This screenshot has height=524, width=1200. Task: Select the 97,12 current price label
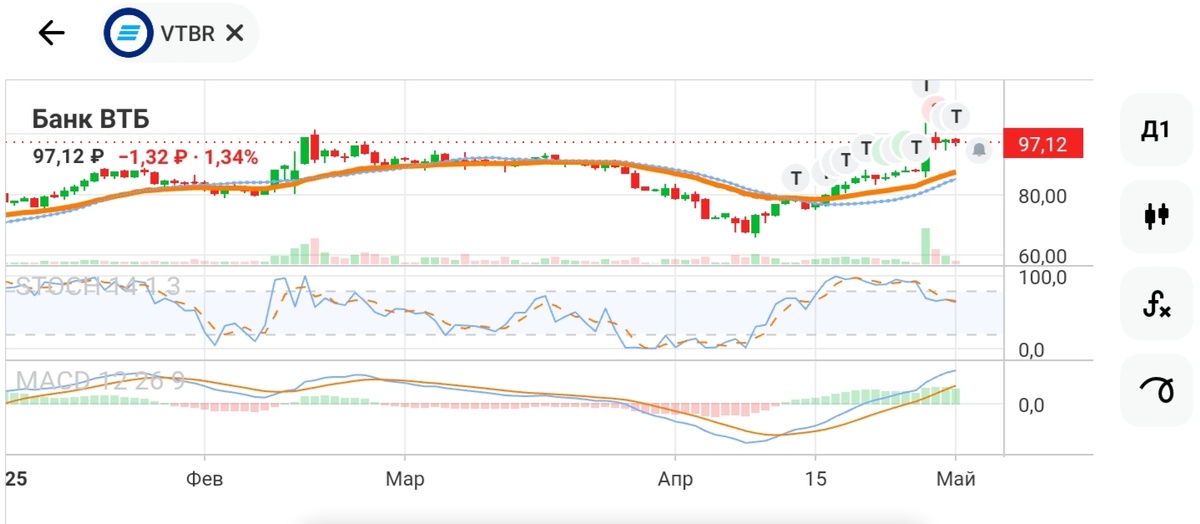1042,145
